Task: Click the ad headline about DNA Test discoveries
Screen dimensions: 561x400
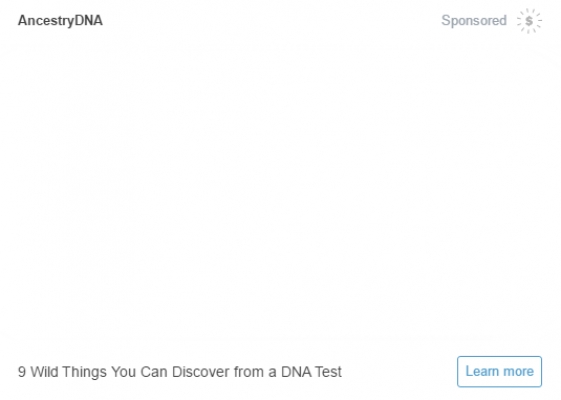Action: click(180, 372)
